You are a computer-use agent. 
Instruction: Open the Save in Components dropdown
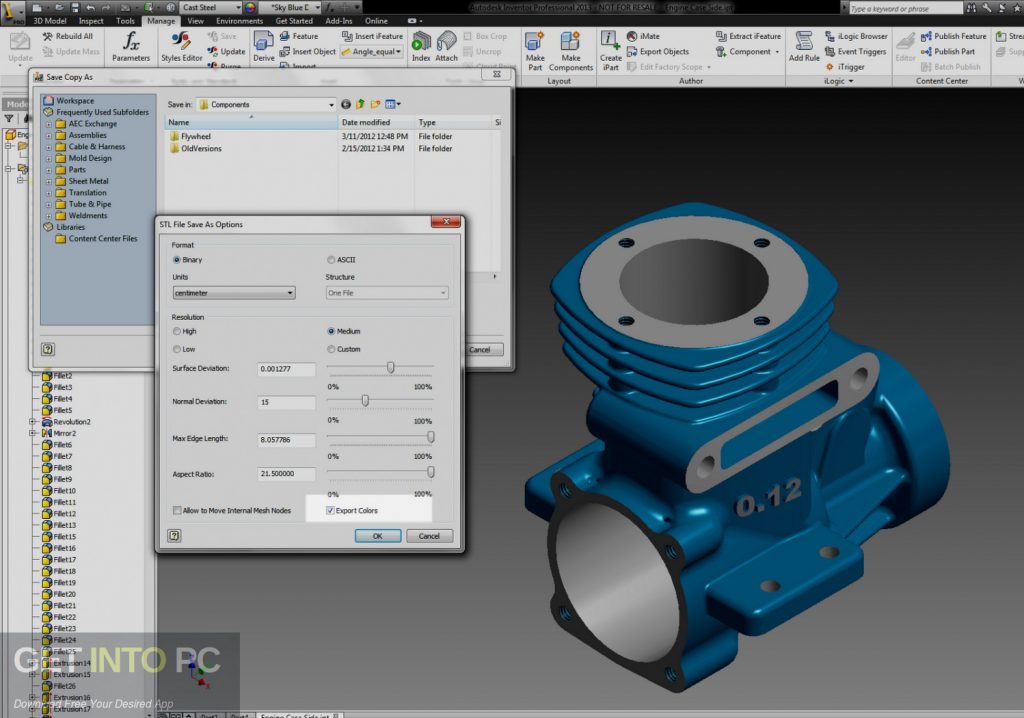tap(266, 105)
